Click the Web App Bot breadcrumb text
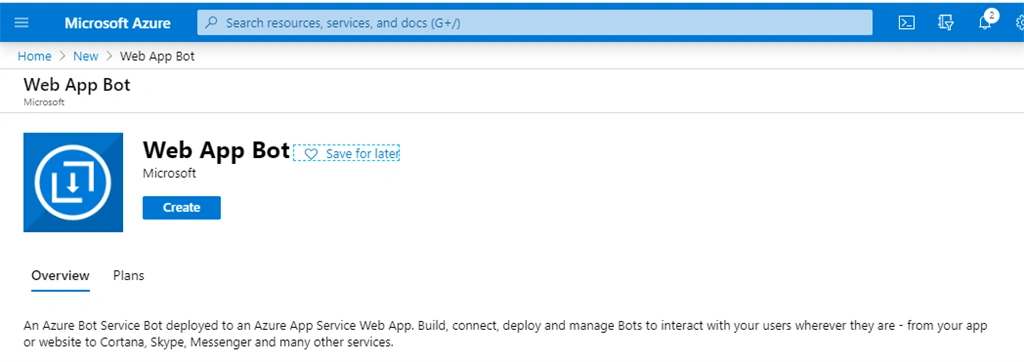 [157, 56]
